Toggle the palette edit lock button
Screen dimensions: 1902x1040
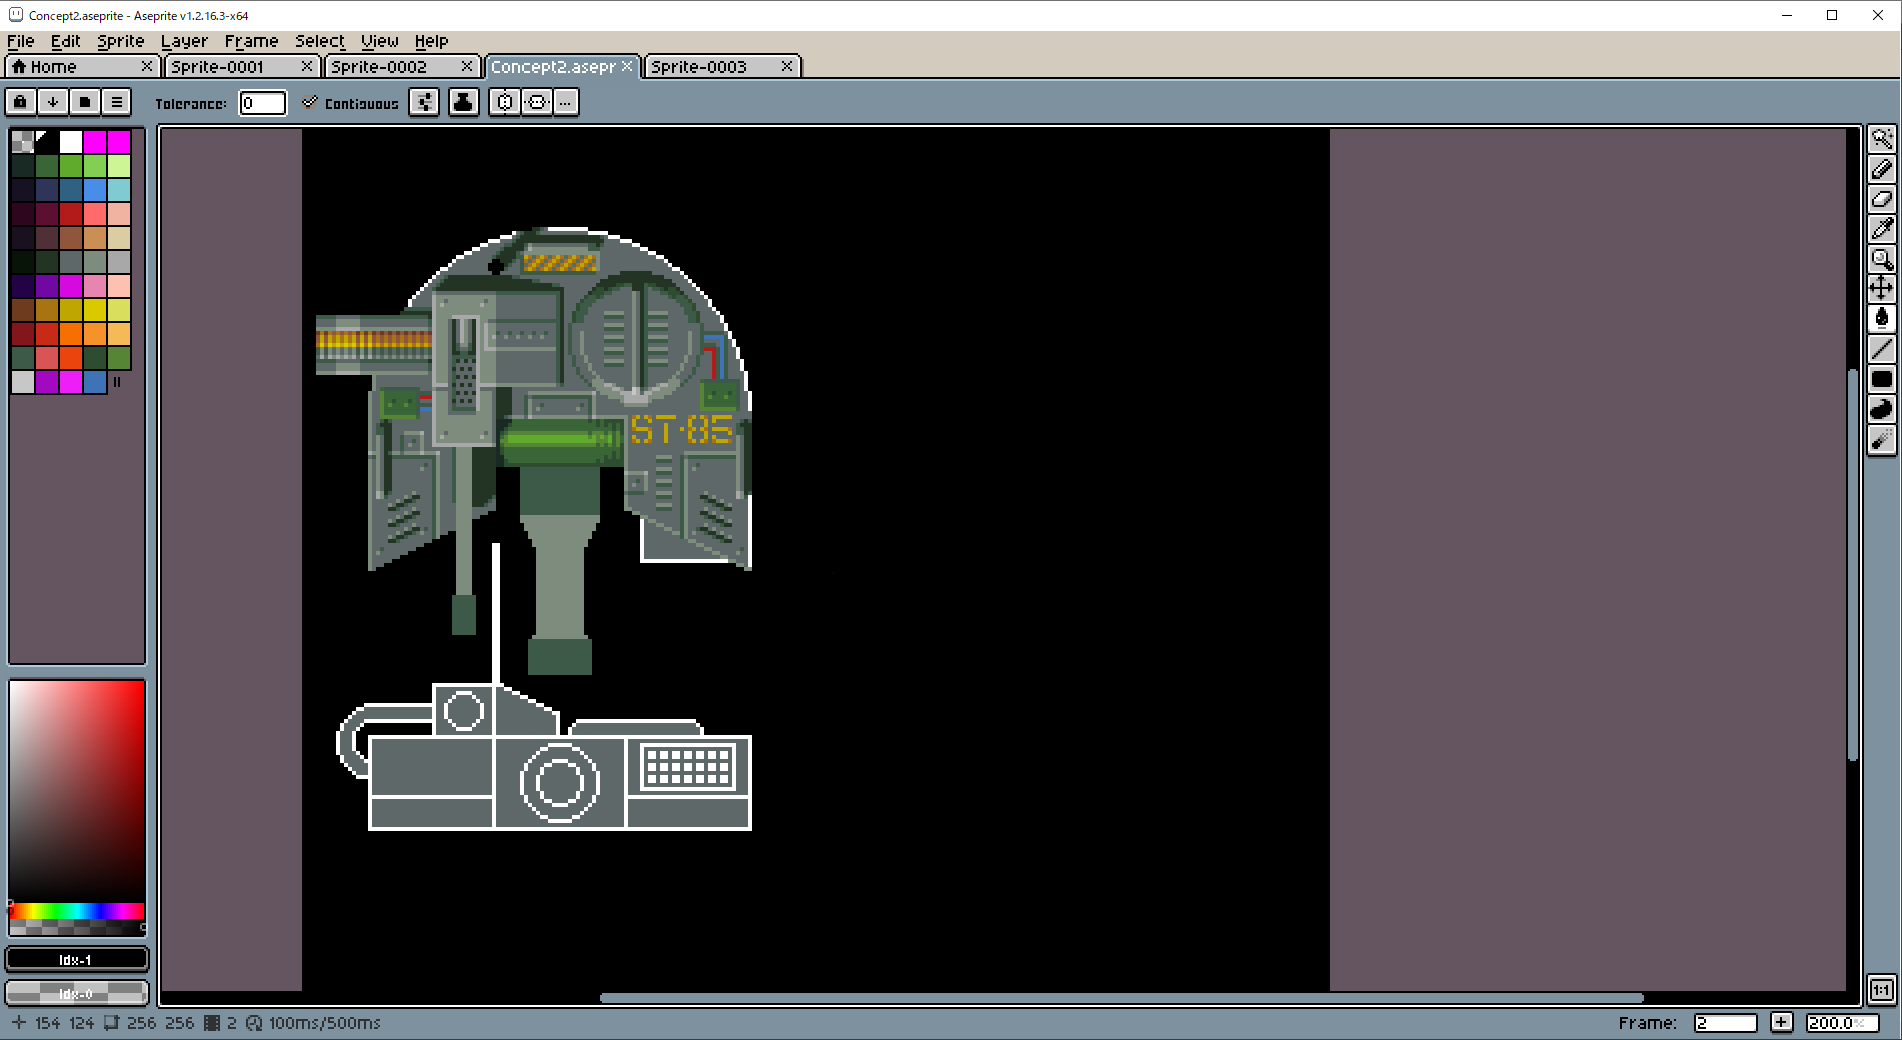(20, 102)
